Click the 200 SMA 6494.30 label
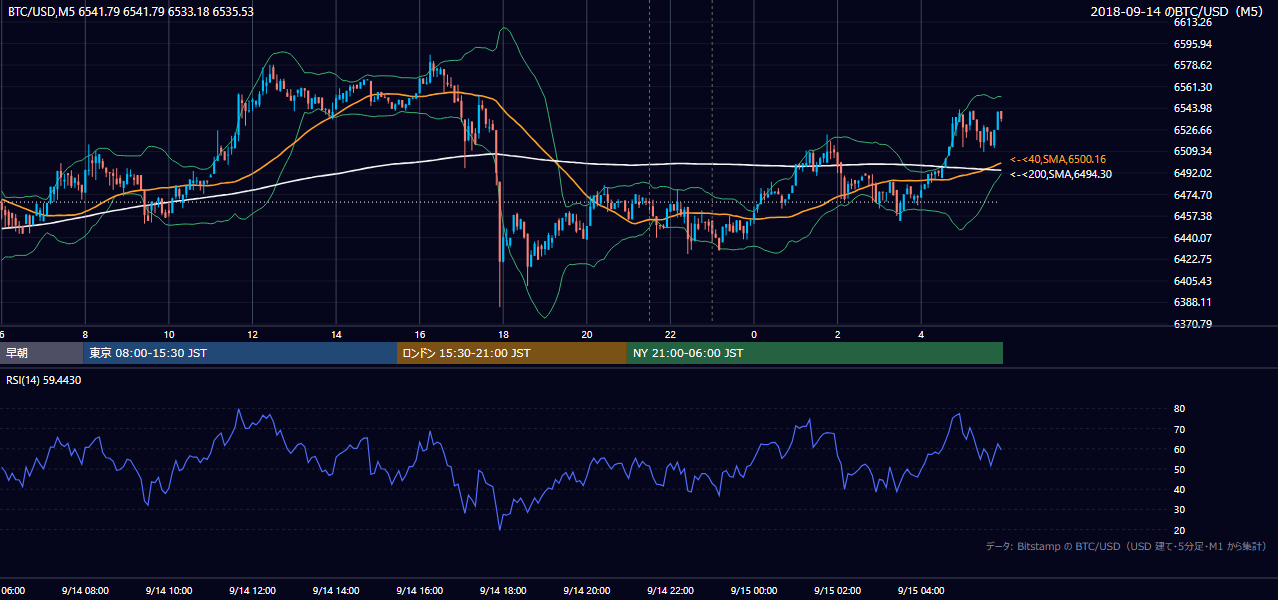The image size is (1278, 600). point(1061,174)
